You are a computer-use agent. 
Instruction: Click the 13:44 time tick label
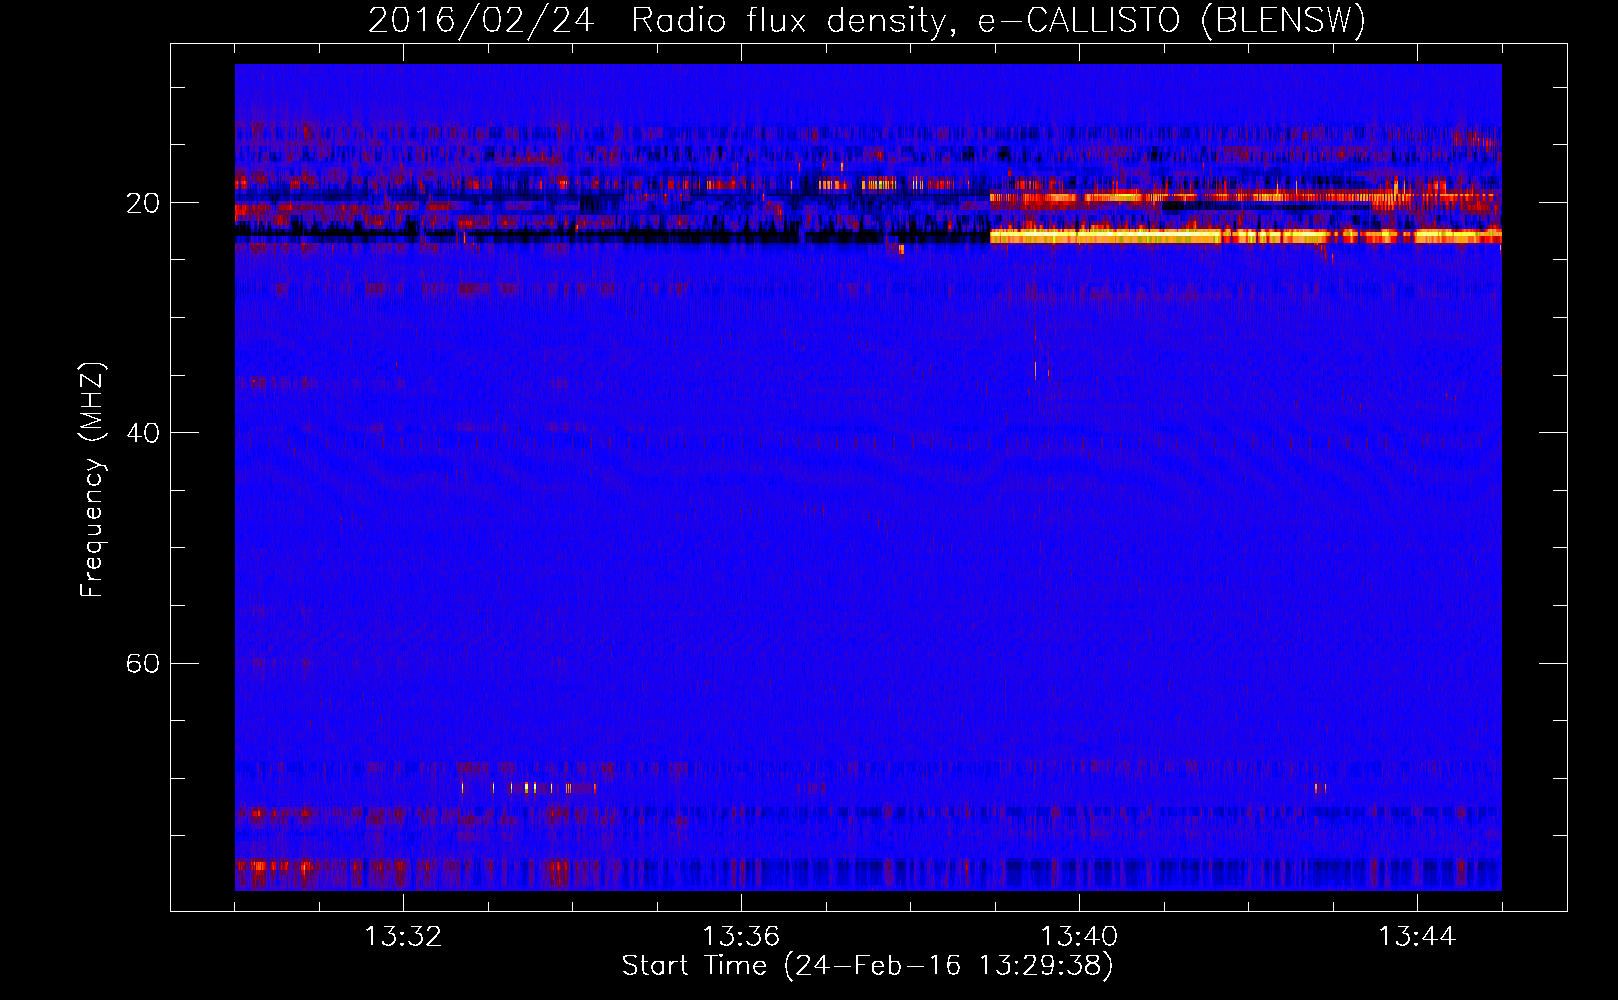click(1417, 937)
